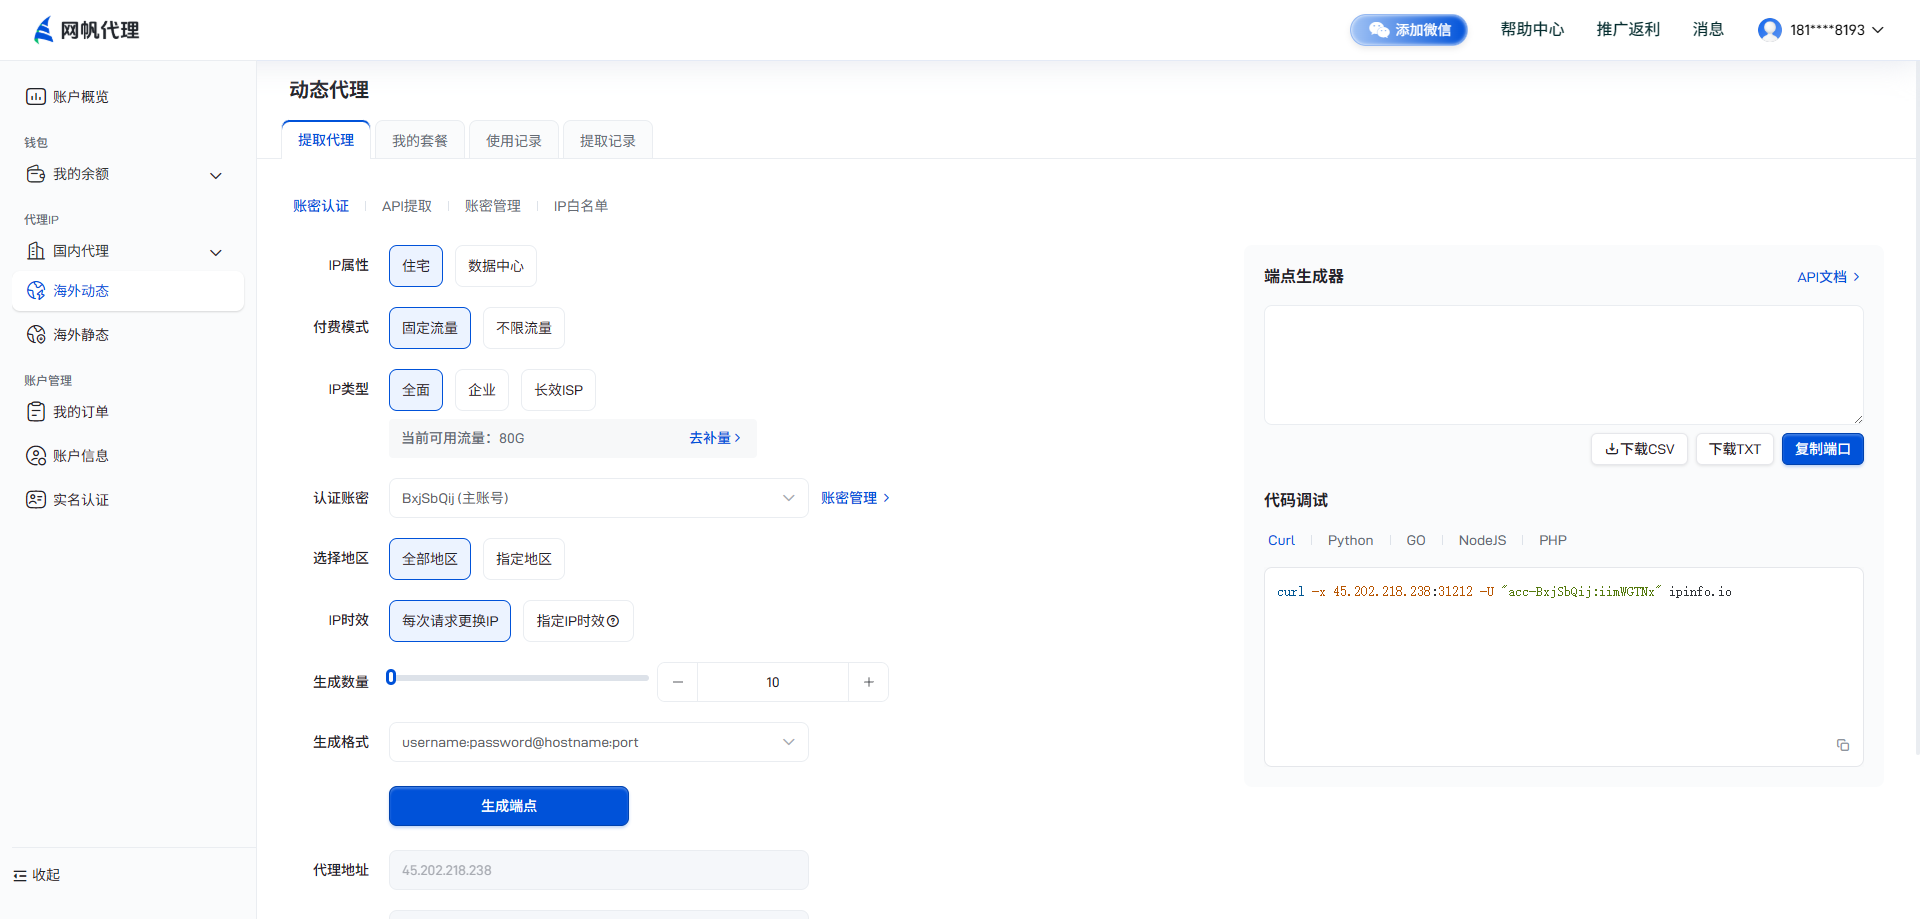Click the 海外动态 globe icon
Image resolution: width=1920 pixels, height=919 pixels.
(x=36, y=291)
